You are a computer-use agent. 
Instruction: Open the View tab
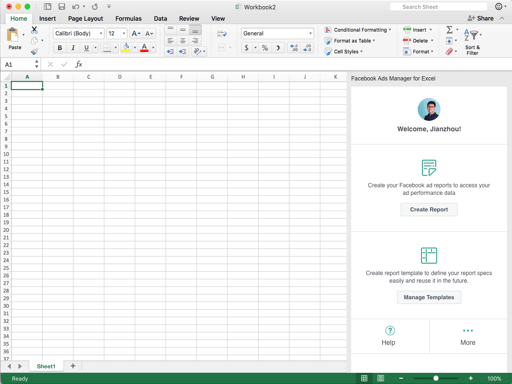pyautogui.click(x=218, y=19)
